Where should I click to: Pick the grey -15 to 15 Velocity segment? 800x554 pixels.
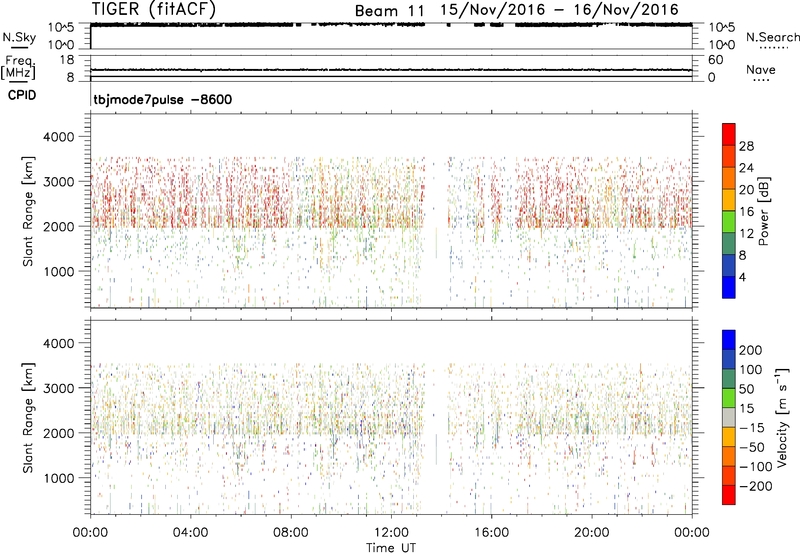click(x=729, y=418)
